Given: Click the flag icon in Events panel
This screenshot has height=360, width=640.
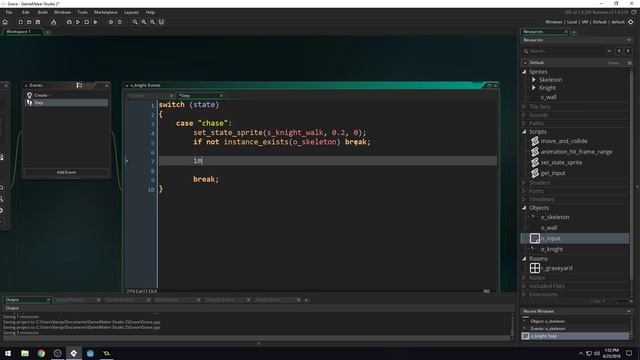Looking at the screenshot, I should [x=79, y=85].
